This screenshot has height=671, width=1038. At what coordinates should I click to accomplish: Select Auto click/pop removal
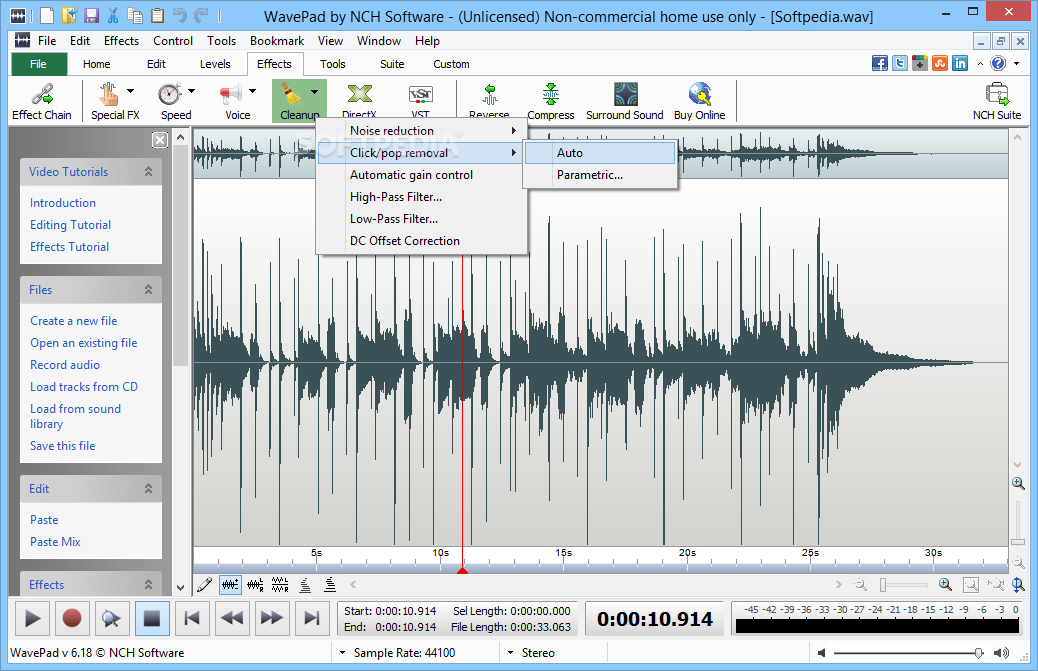600,153
